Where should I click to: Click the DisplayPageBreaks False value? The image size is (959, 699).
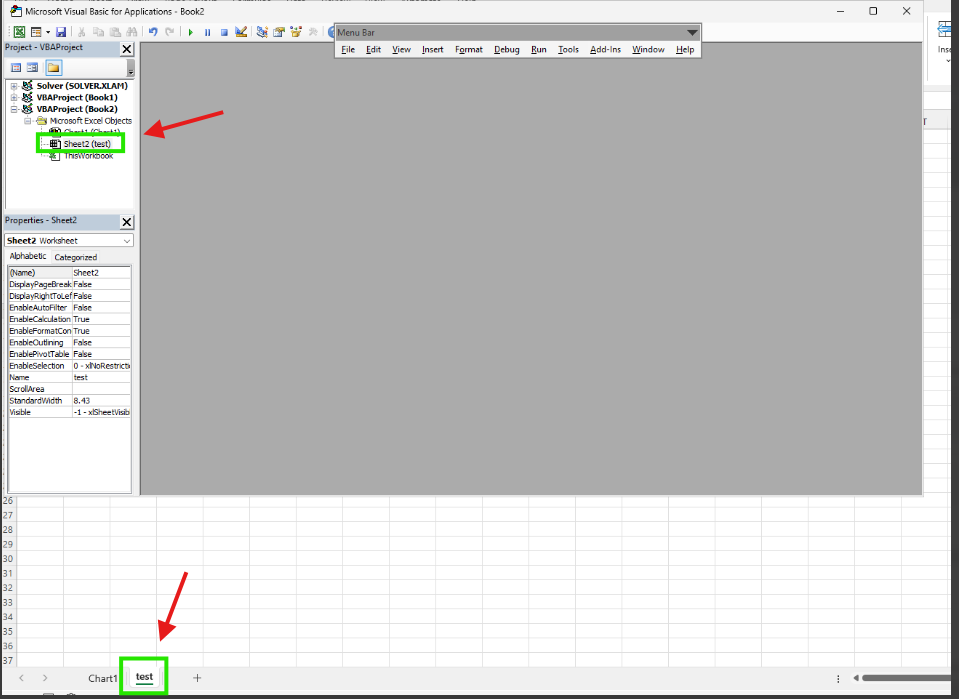(101, 284)
